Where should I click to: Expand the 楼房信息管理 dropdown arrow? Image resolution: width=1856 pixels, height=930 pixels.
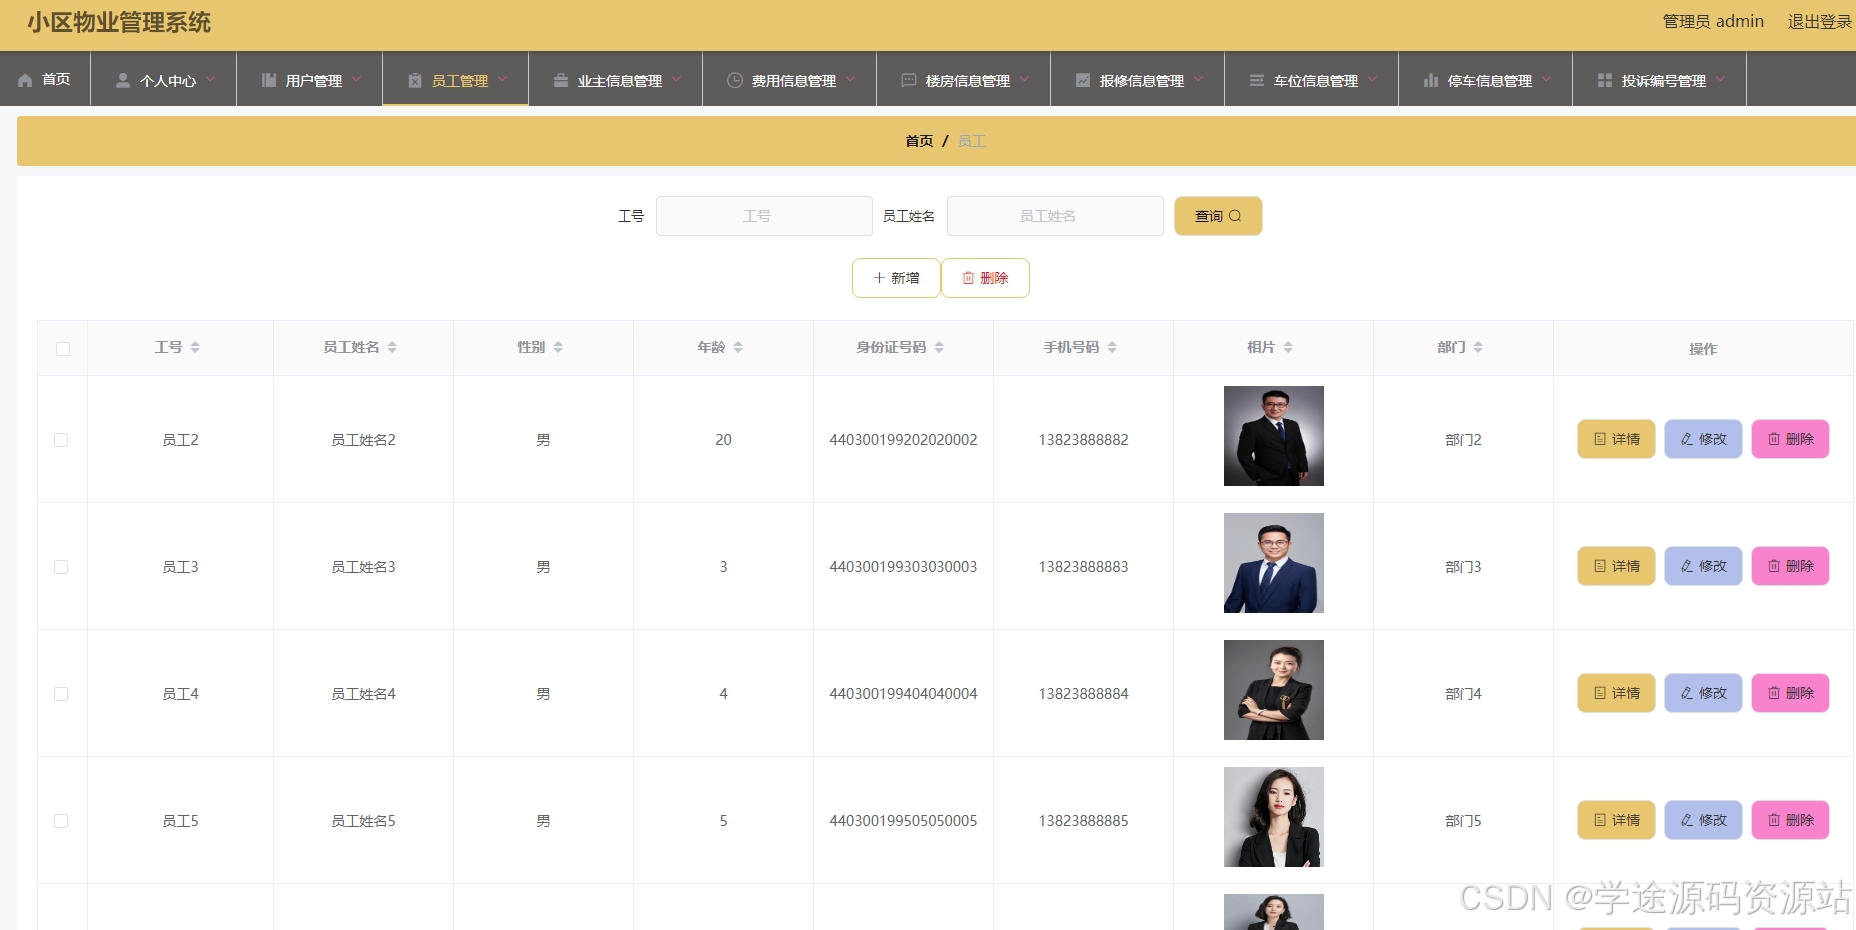(1024, 79)
